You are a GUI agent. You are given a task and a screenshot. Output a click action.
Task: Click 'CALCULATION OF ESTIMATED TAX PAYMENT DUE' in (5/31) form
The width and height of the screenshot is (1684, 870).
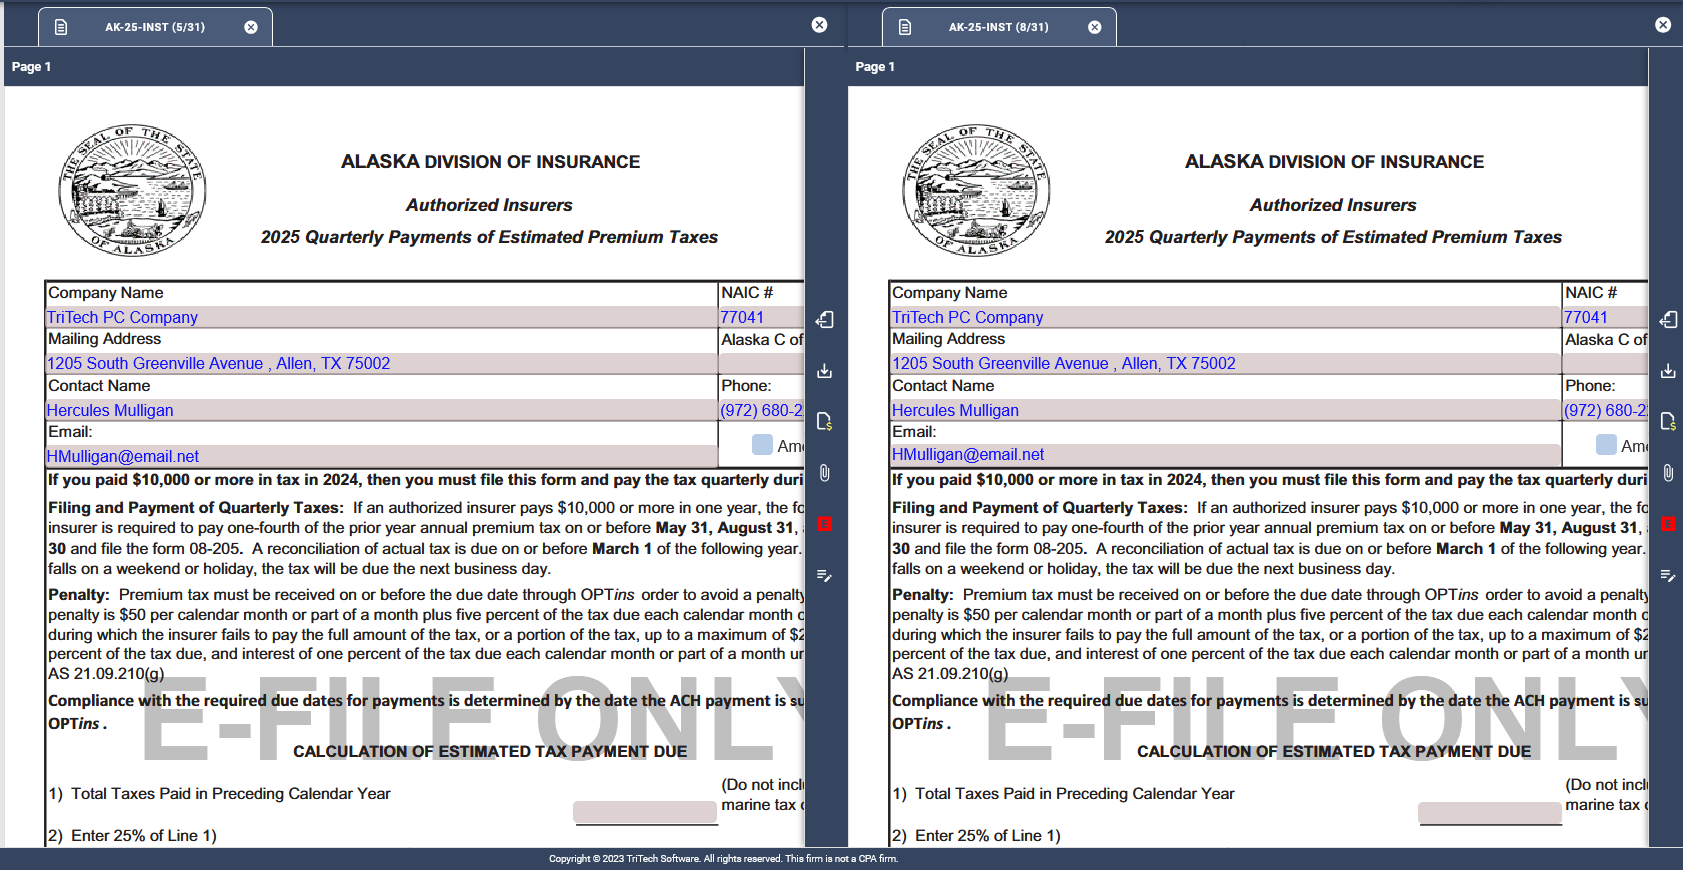(x=490, y=752)
